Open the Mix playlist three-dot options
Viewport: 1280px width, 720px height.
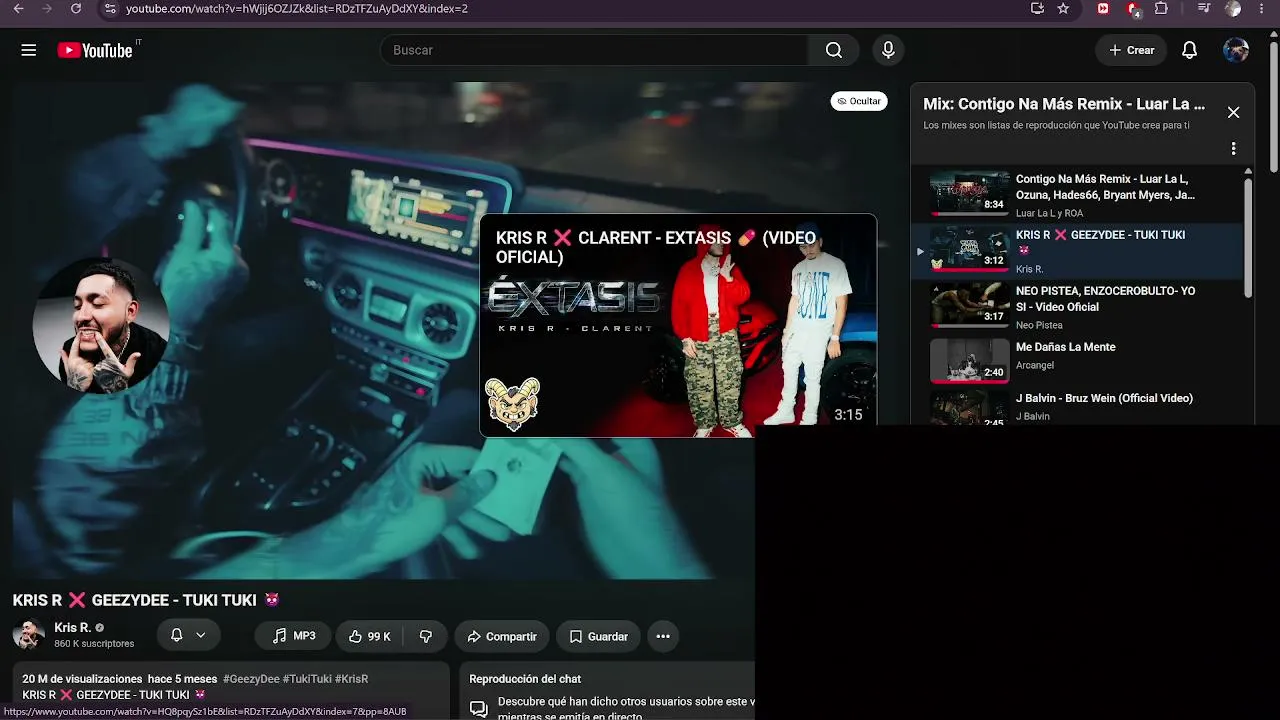tap(1233, 149)
